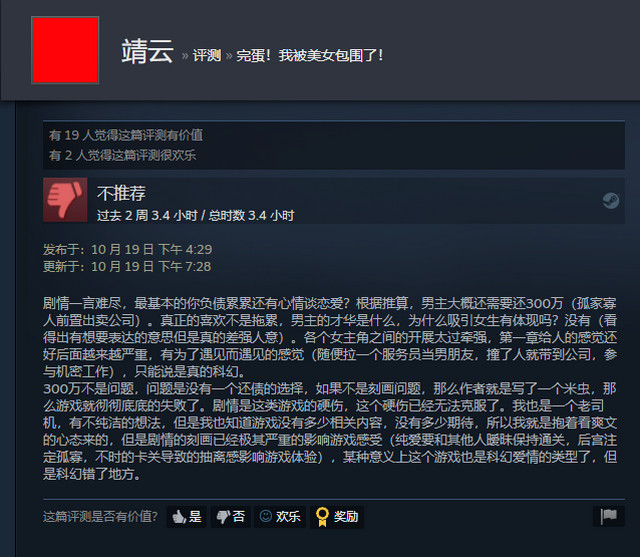
Task: Click the 不推荐 heading text
Action: tap(121, 193)
